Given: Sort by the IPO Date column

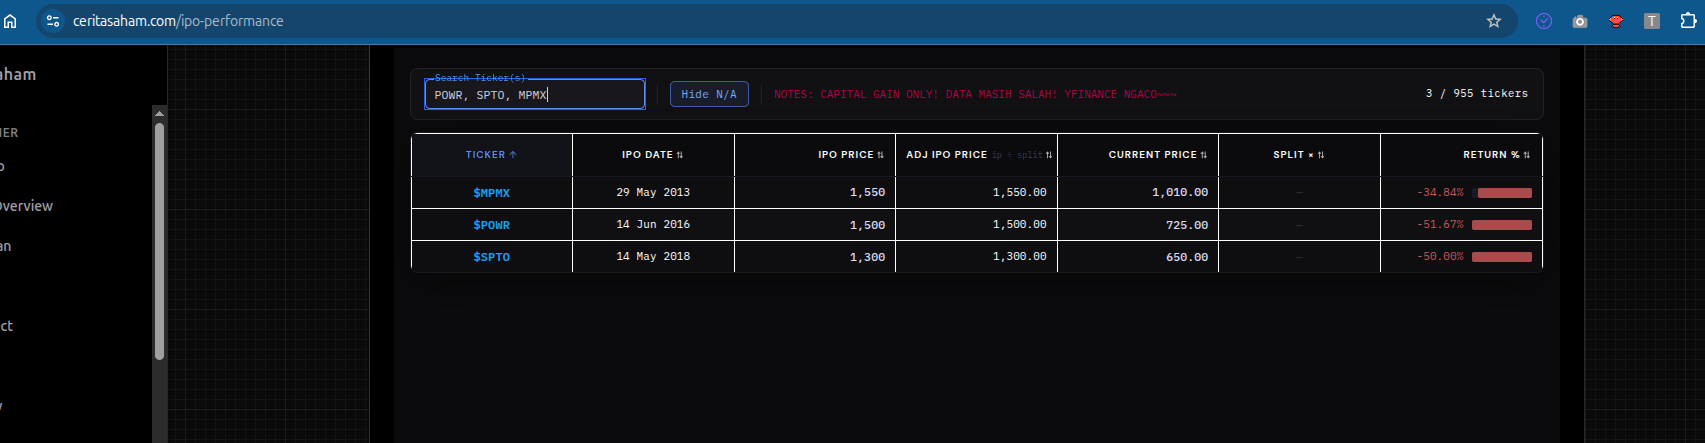Looking at the screenshot, I should click(x=652, y=155).
